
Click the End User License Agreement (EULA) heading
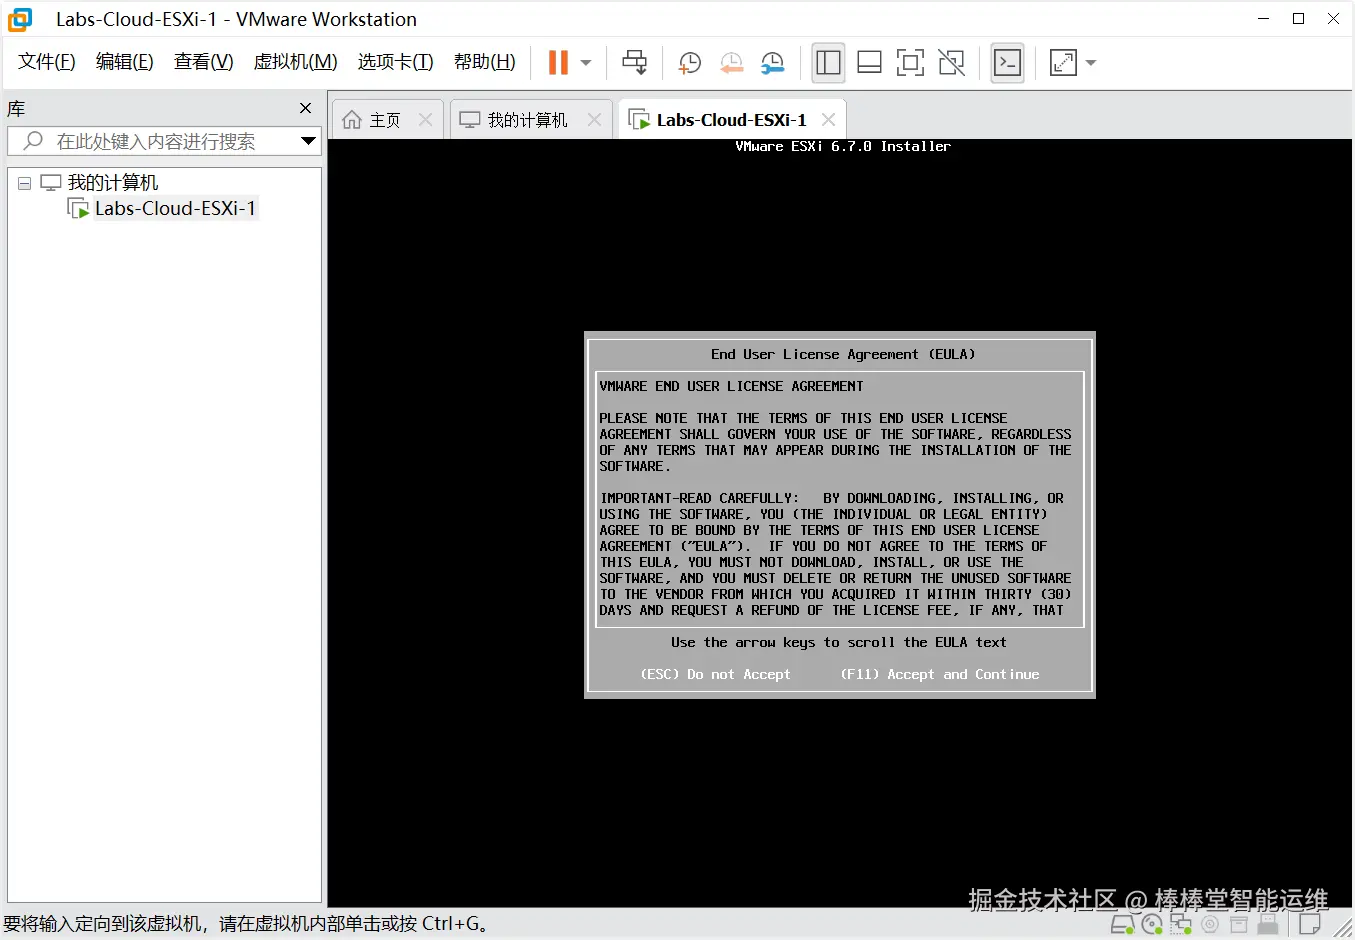click(x=842, y=354)
